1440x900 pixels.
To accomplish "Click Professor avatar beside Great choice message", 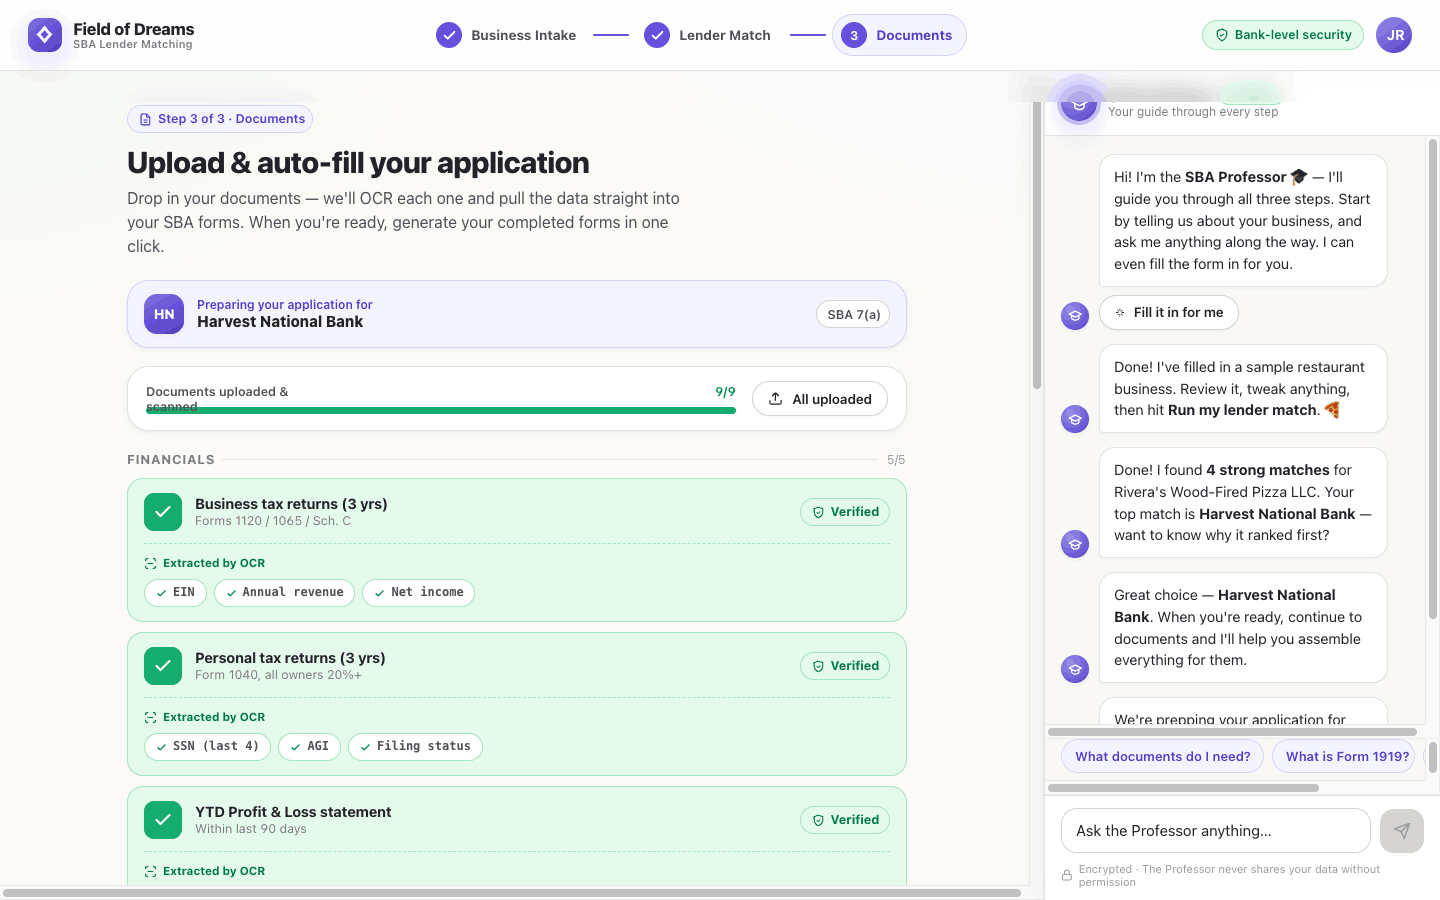I will [1075, 669].
